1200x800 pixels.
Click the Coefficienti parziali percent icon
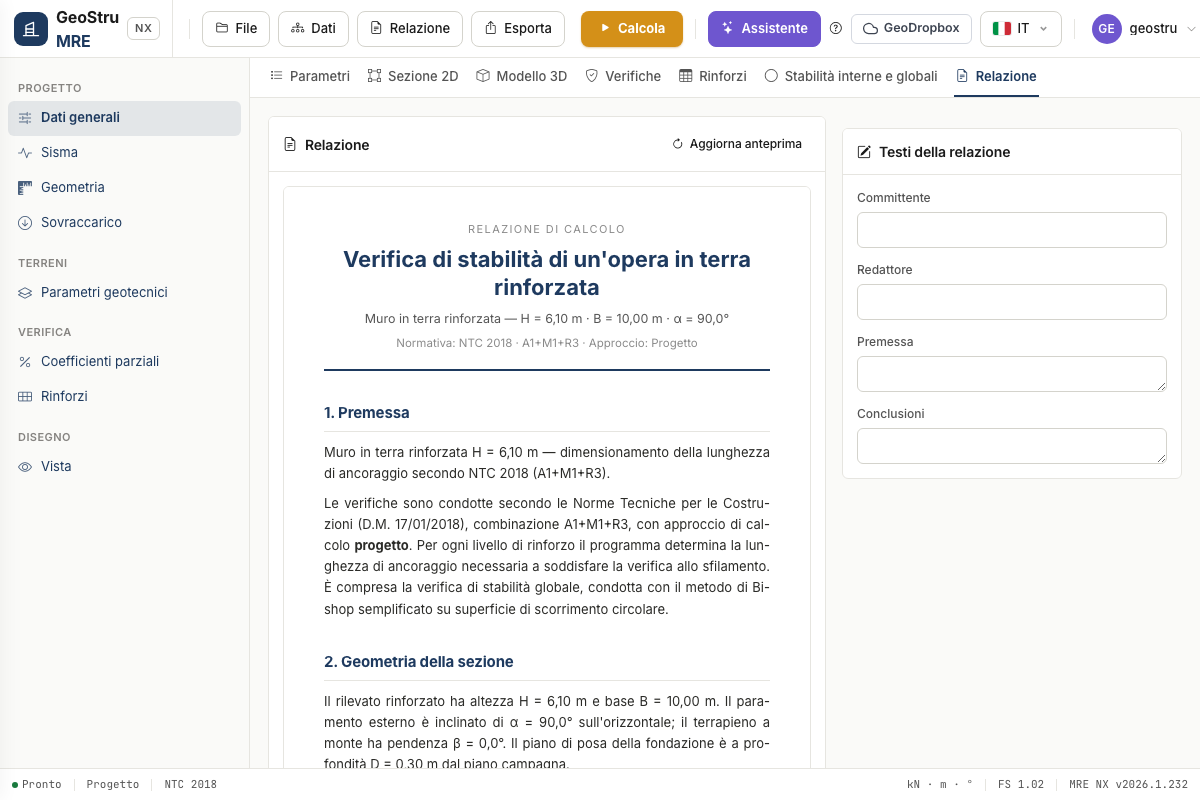click(x=25, y=362)
